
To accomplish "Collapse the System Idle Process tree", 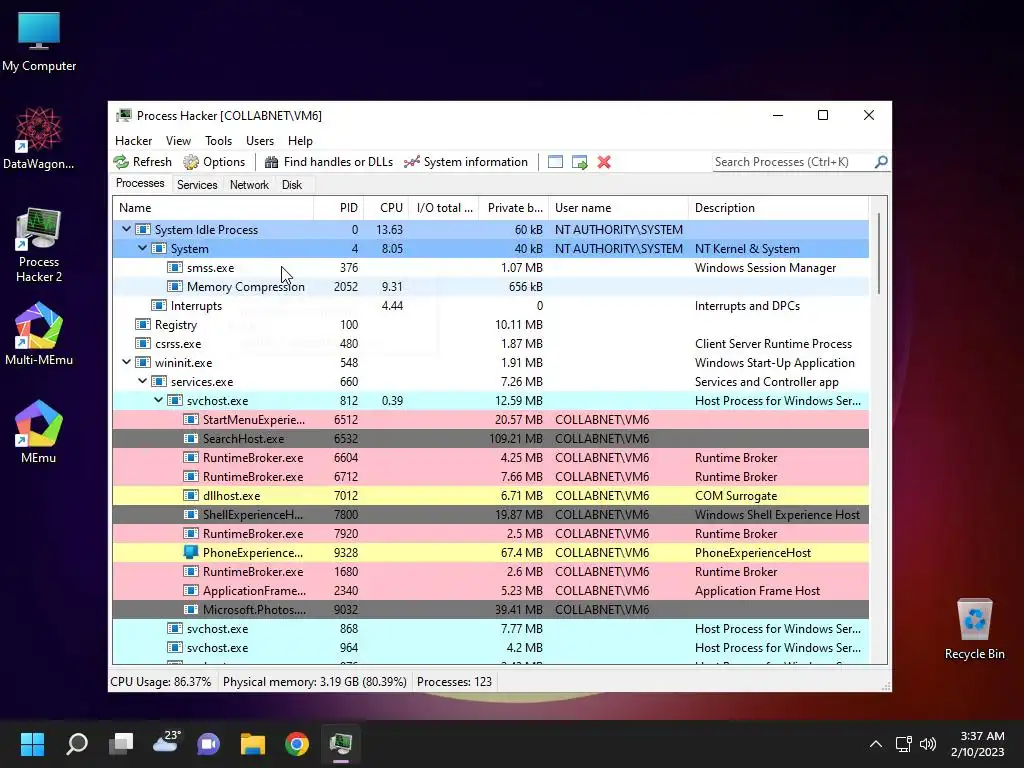I will (x=126, y=229).
